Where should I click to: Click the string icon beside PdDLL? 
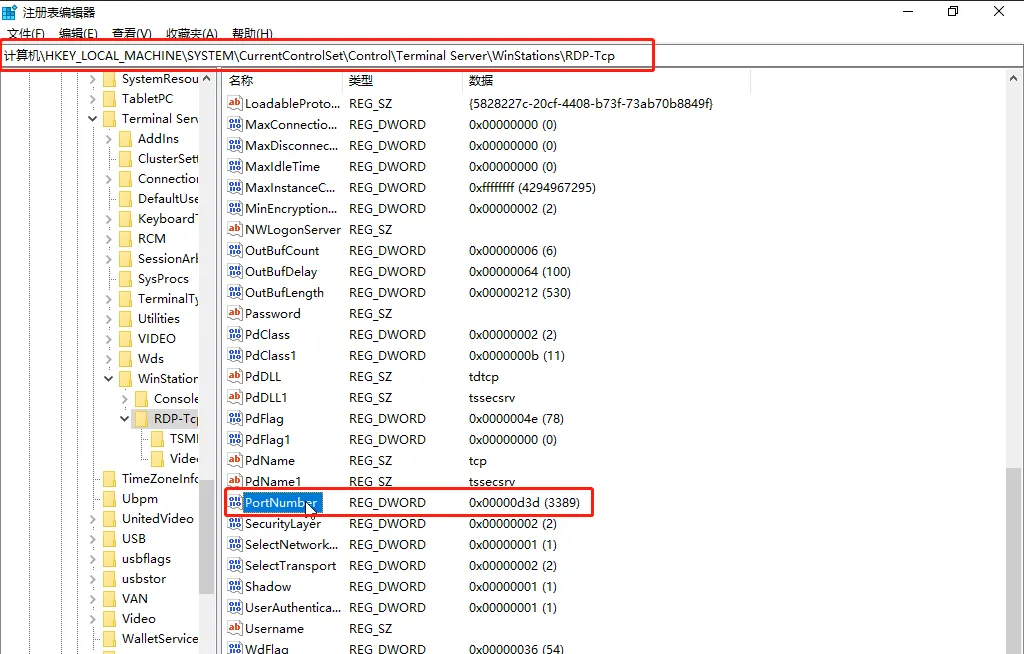tap(235, 377)
